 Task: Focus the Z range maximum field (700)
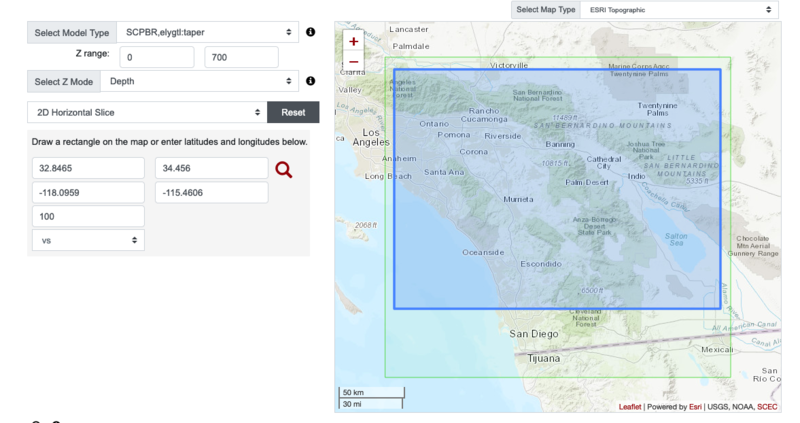(x=241, y=57)
